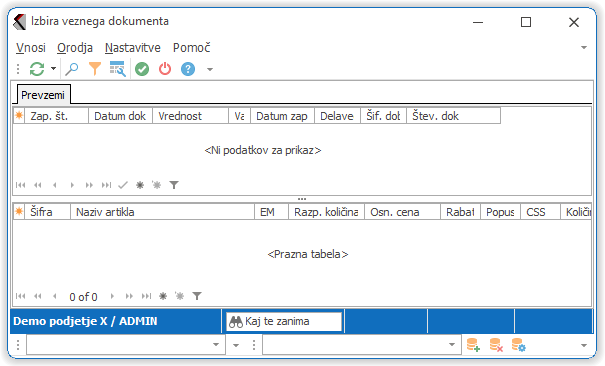This screenshot has width=605, height=366.
Task: Expand the main toolbar options arrow
Action: pyautogui.click(x=210, y=70)
